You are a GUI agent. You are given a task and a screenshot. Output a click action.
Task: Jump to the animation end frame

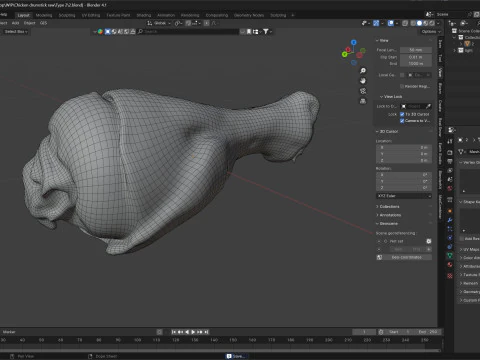(206, 332)
